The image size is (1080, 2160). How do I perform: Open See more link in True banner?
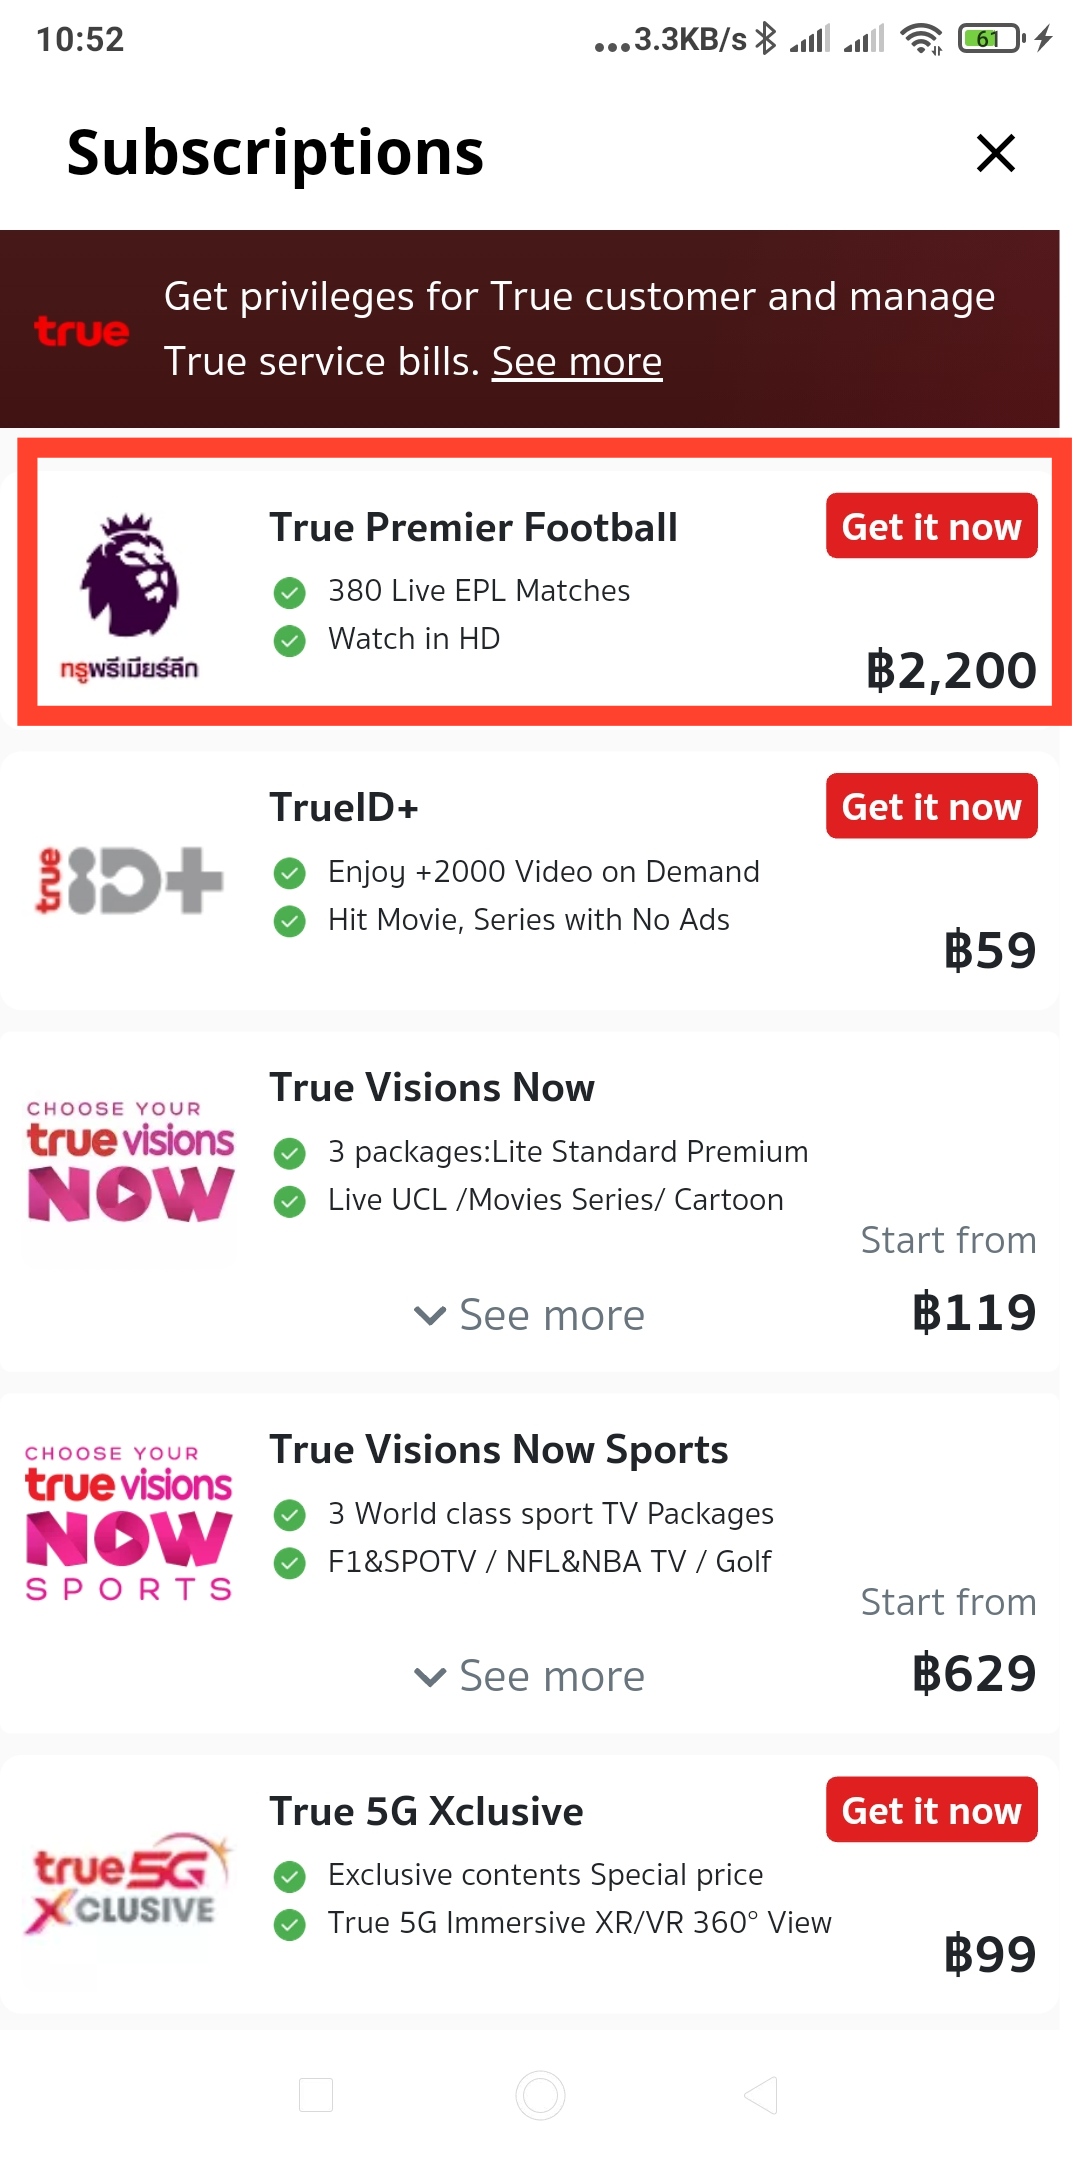pos(577,362)
